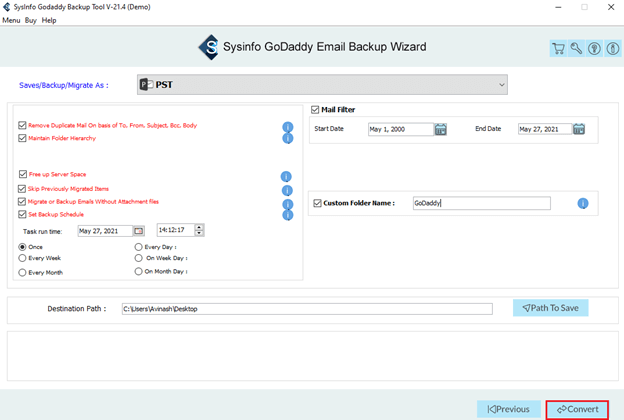Open the Start Date calendar picker

pos(441,129)
